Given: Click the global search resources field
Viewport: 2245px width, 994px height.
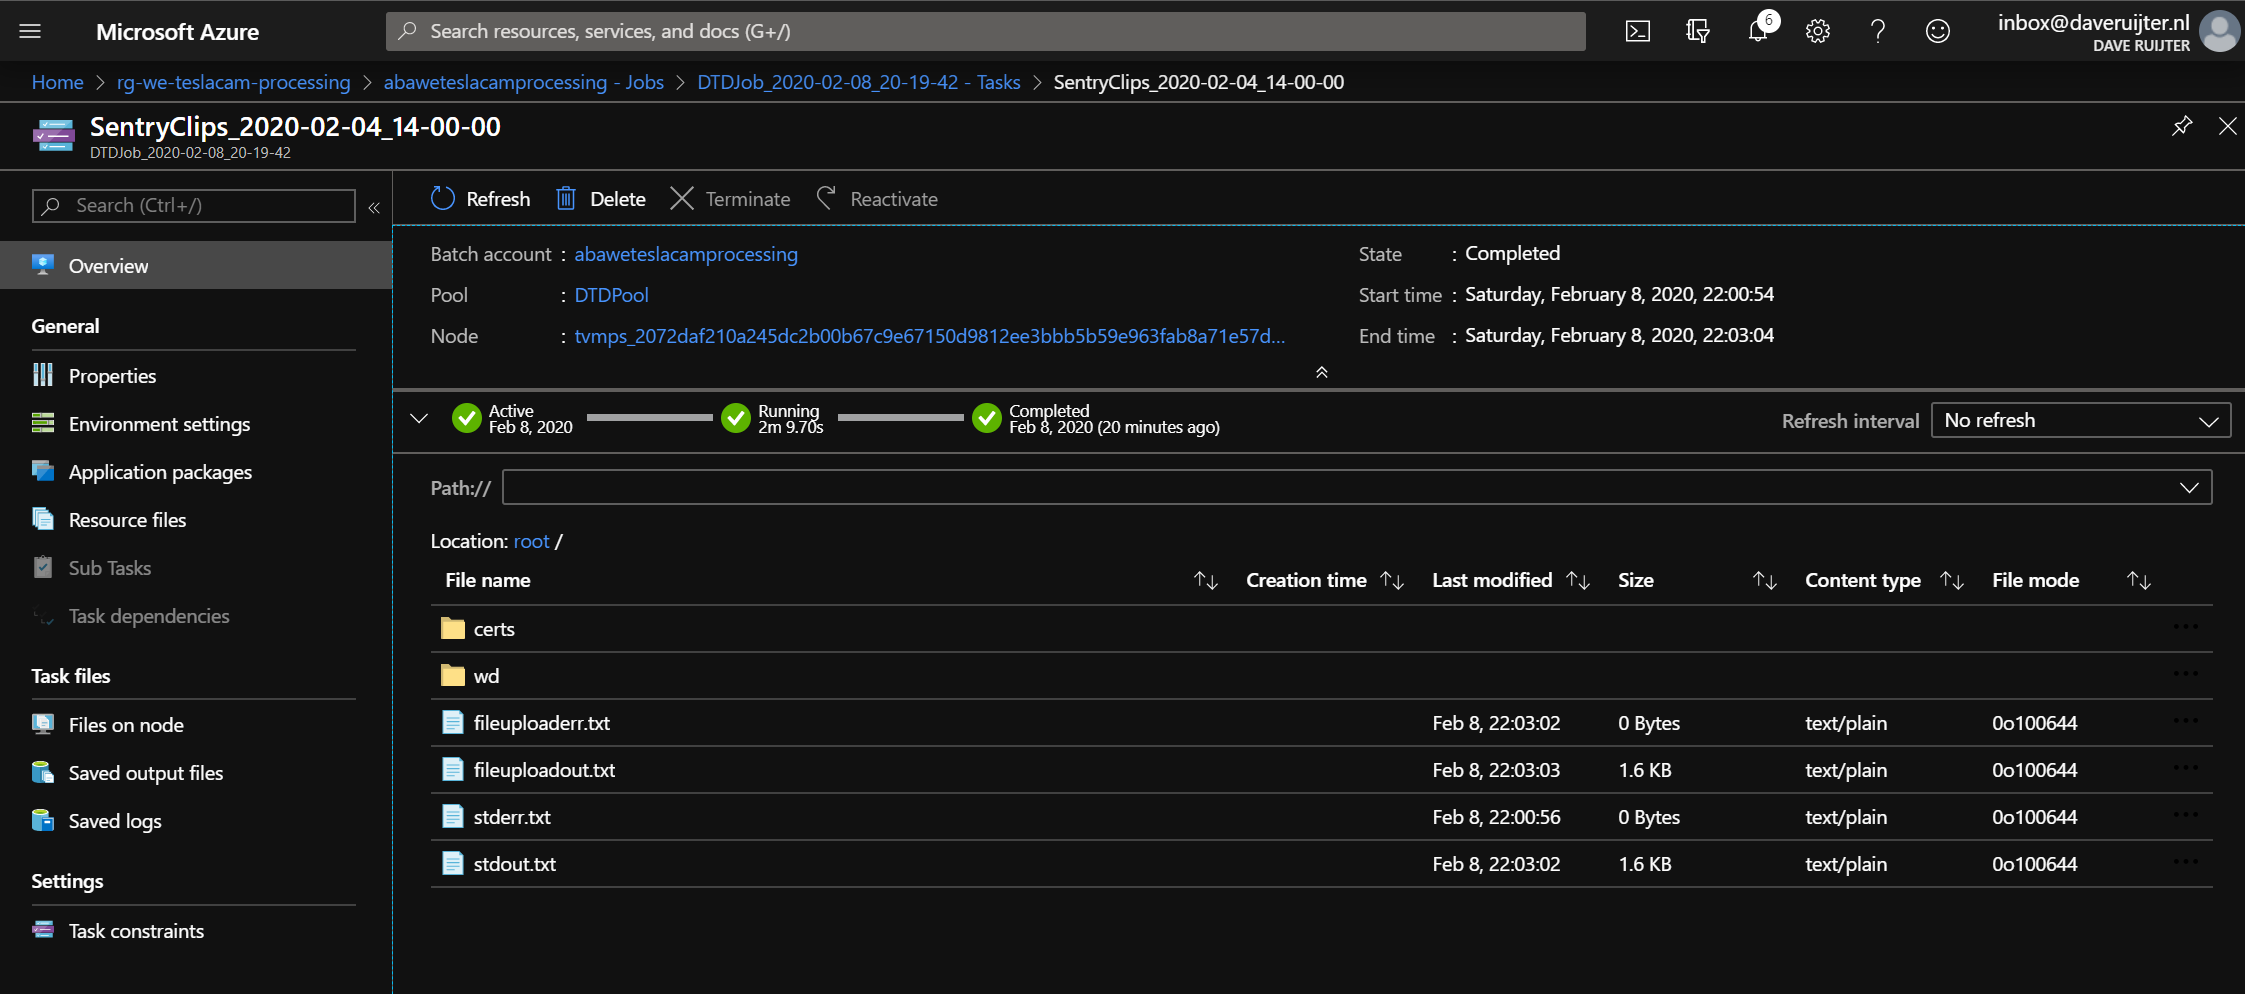Looking at the screenshot, I should 985,31.
